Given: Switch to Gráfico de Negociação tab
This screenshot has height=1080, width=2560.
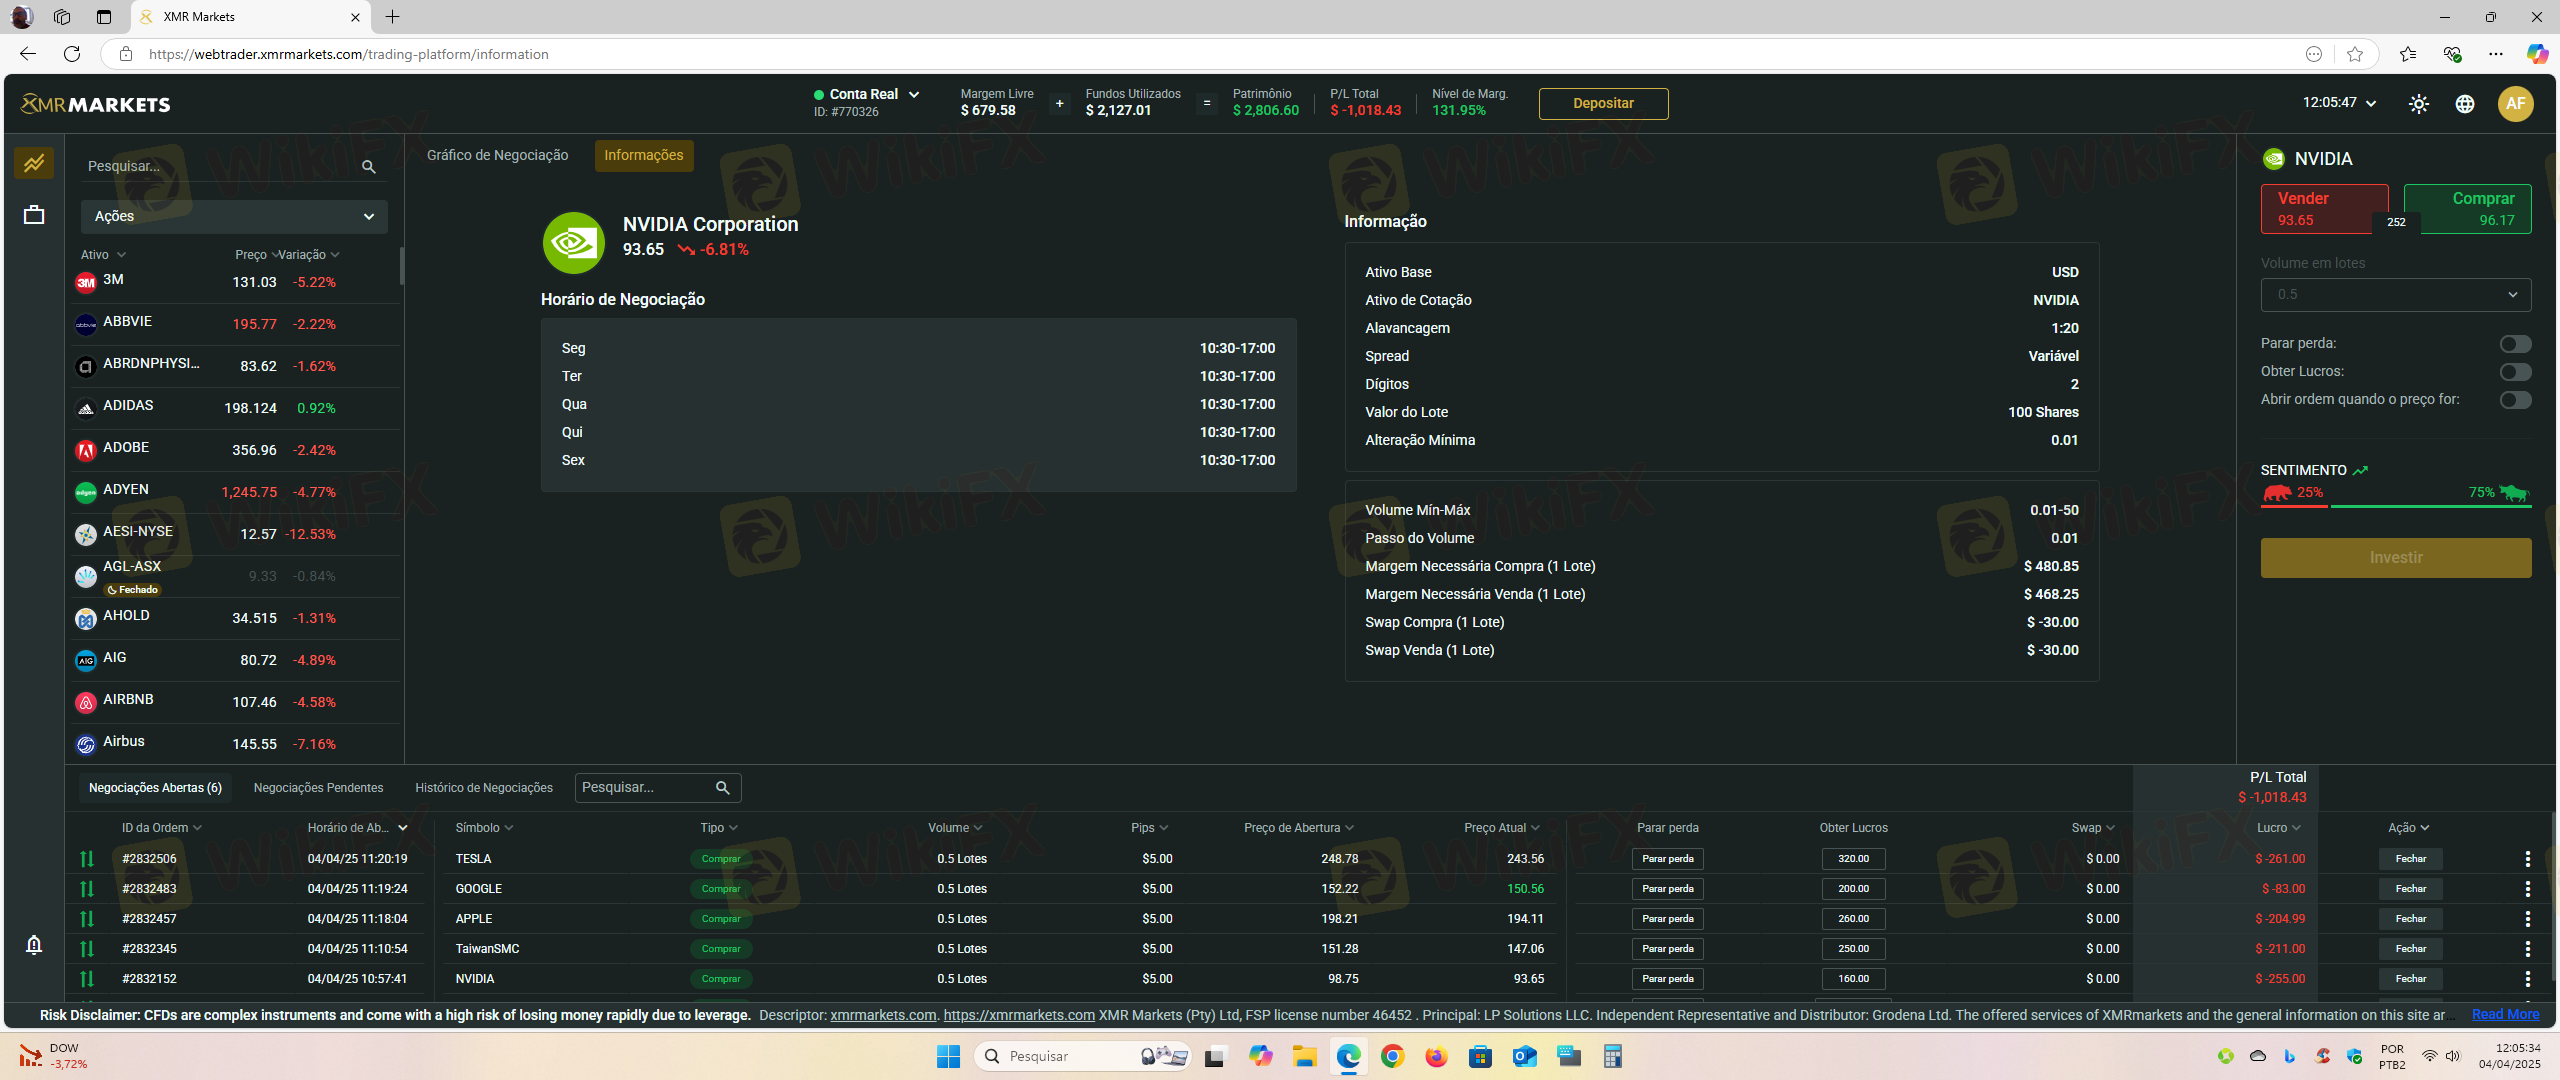Looking at the screenshot, I should (x=497, y=155).
